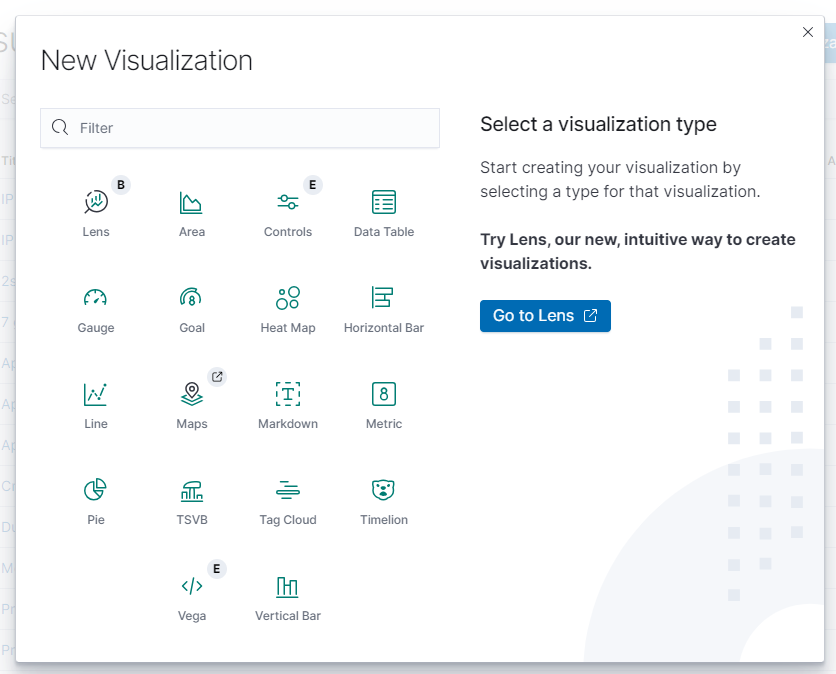
Task: Choose the Timelion visualization icon
Action: [x=384, y=491]
